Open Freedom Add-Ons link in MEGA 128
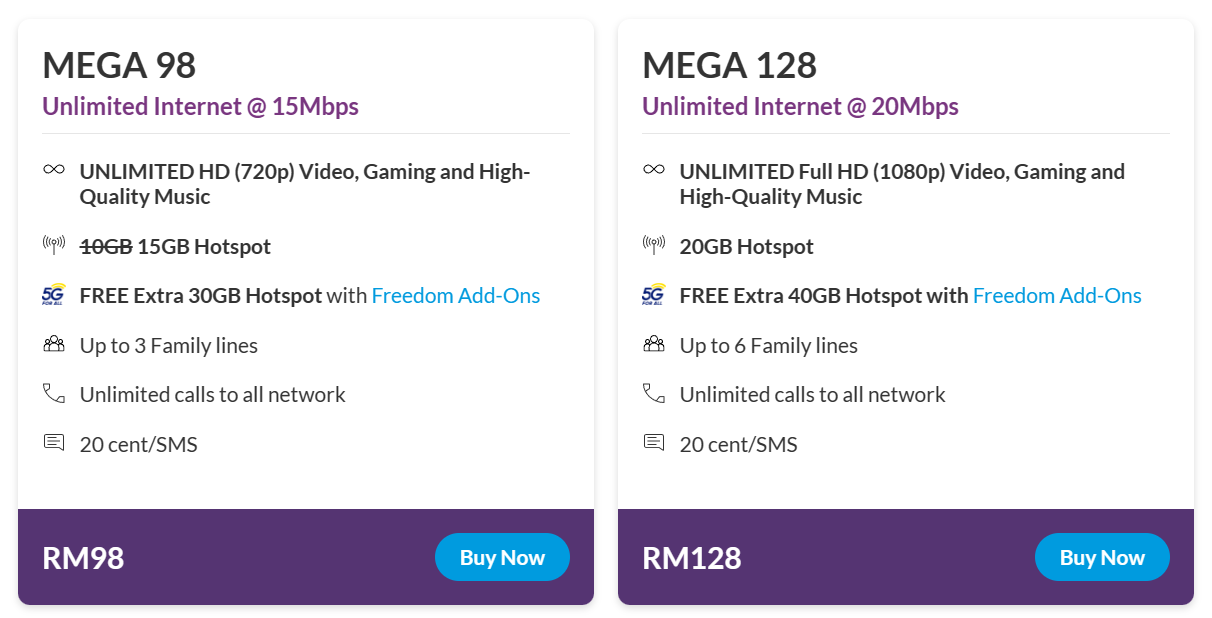Viewport: 1212px width, 618px height. tap(1057, 296)
